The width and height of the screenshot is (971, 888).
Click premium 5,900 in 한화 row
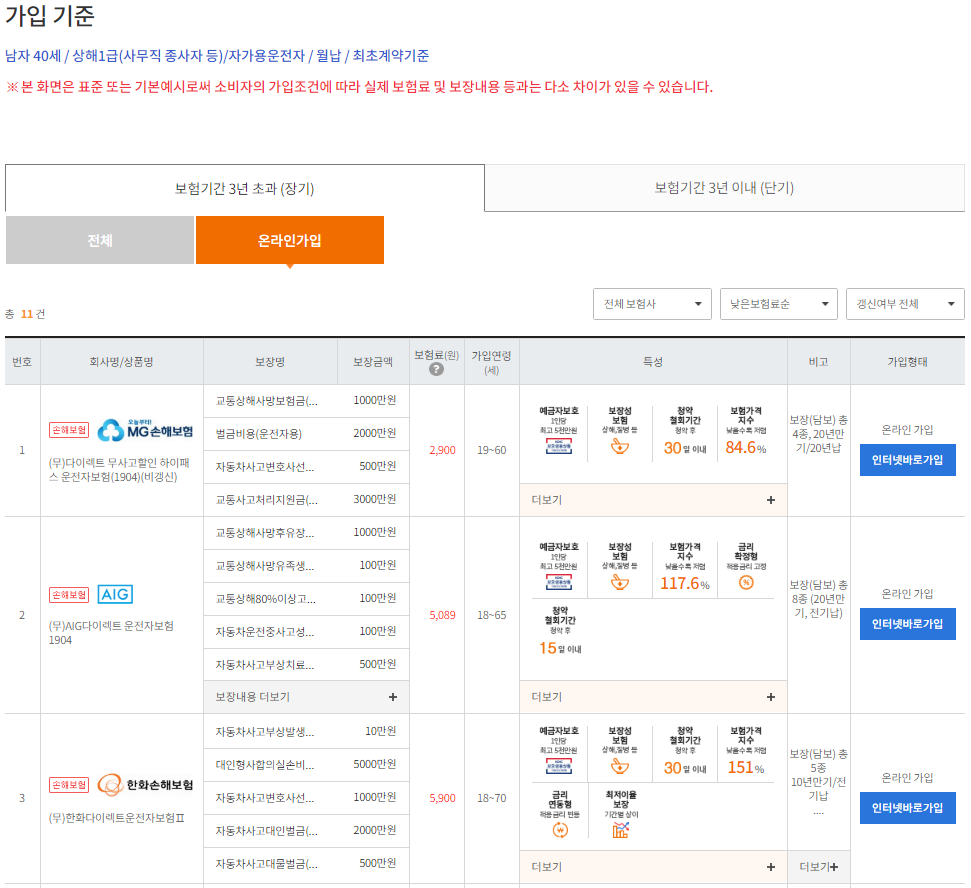442,798
